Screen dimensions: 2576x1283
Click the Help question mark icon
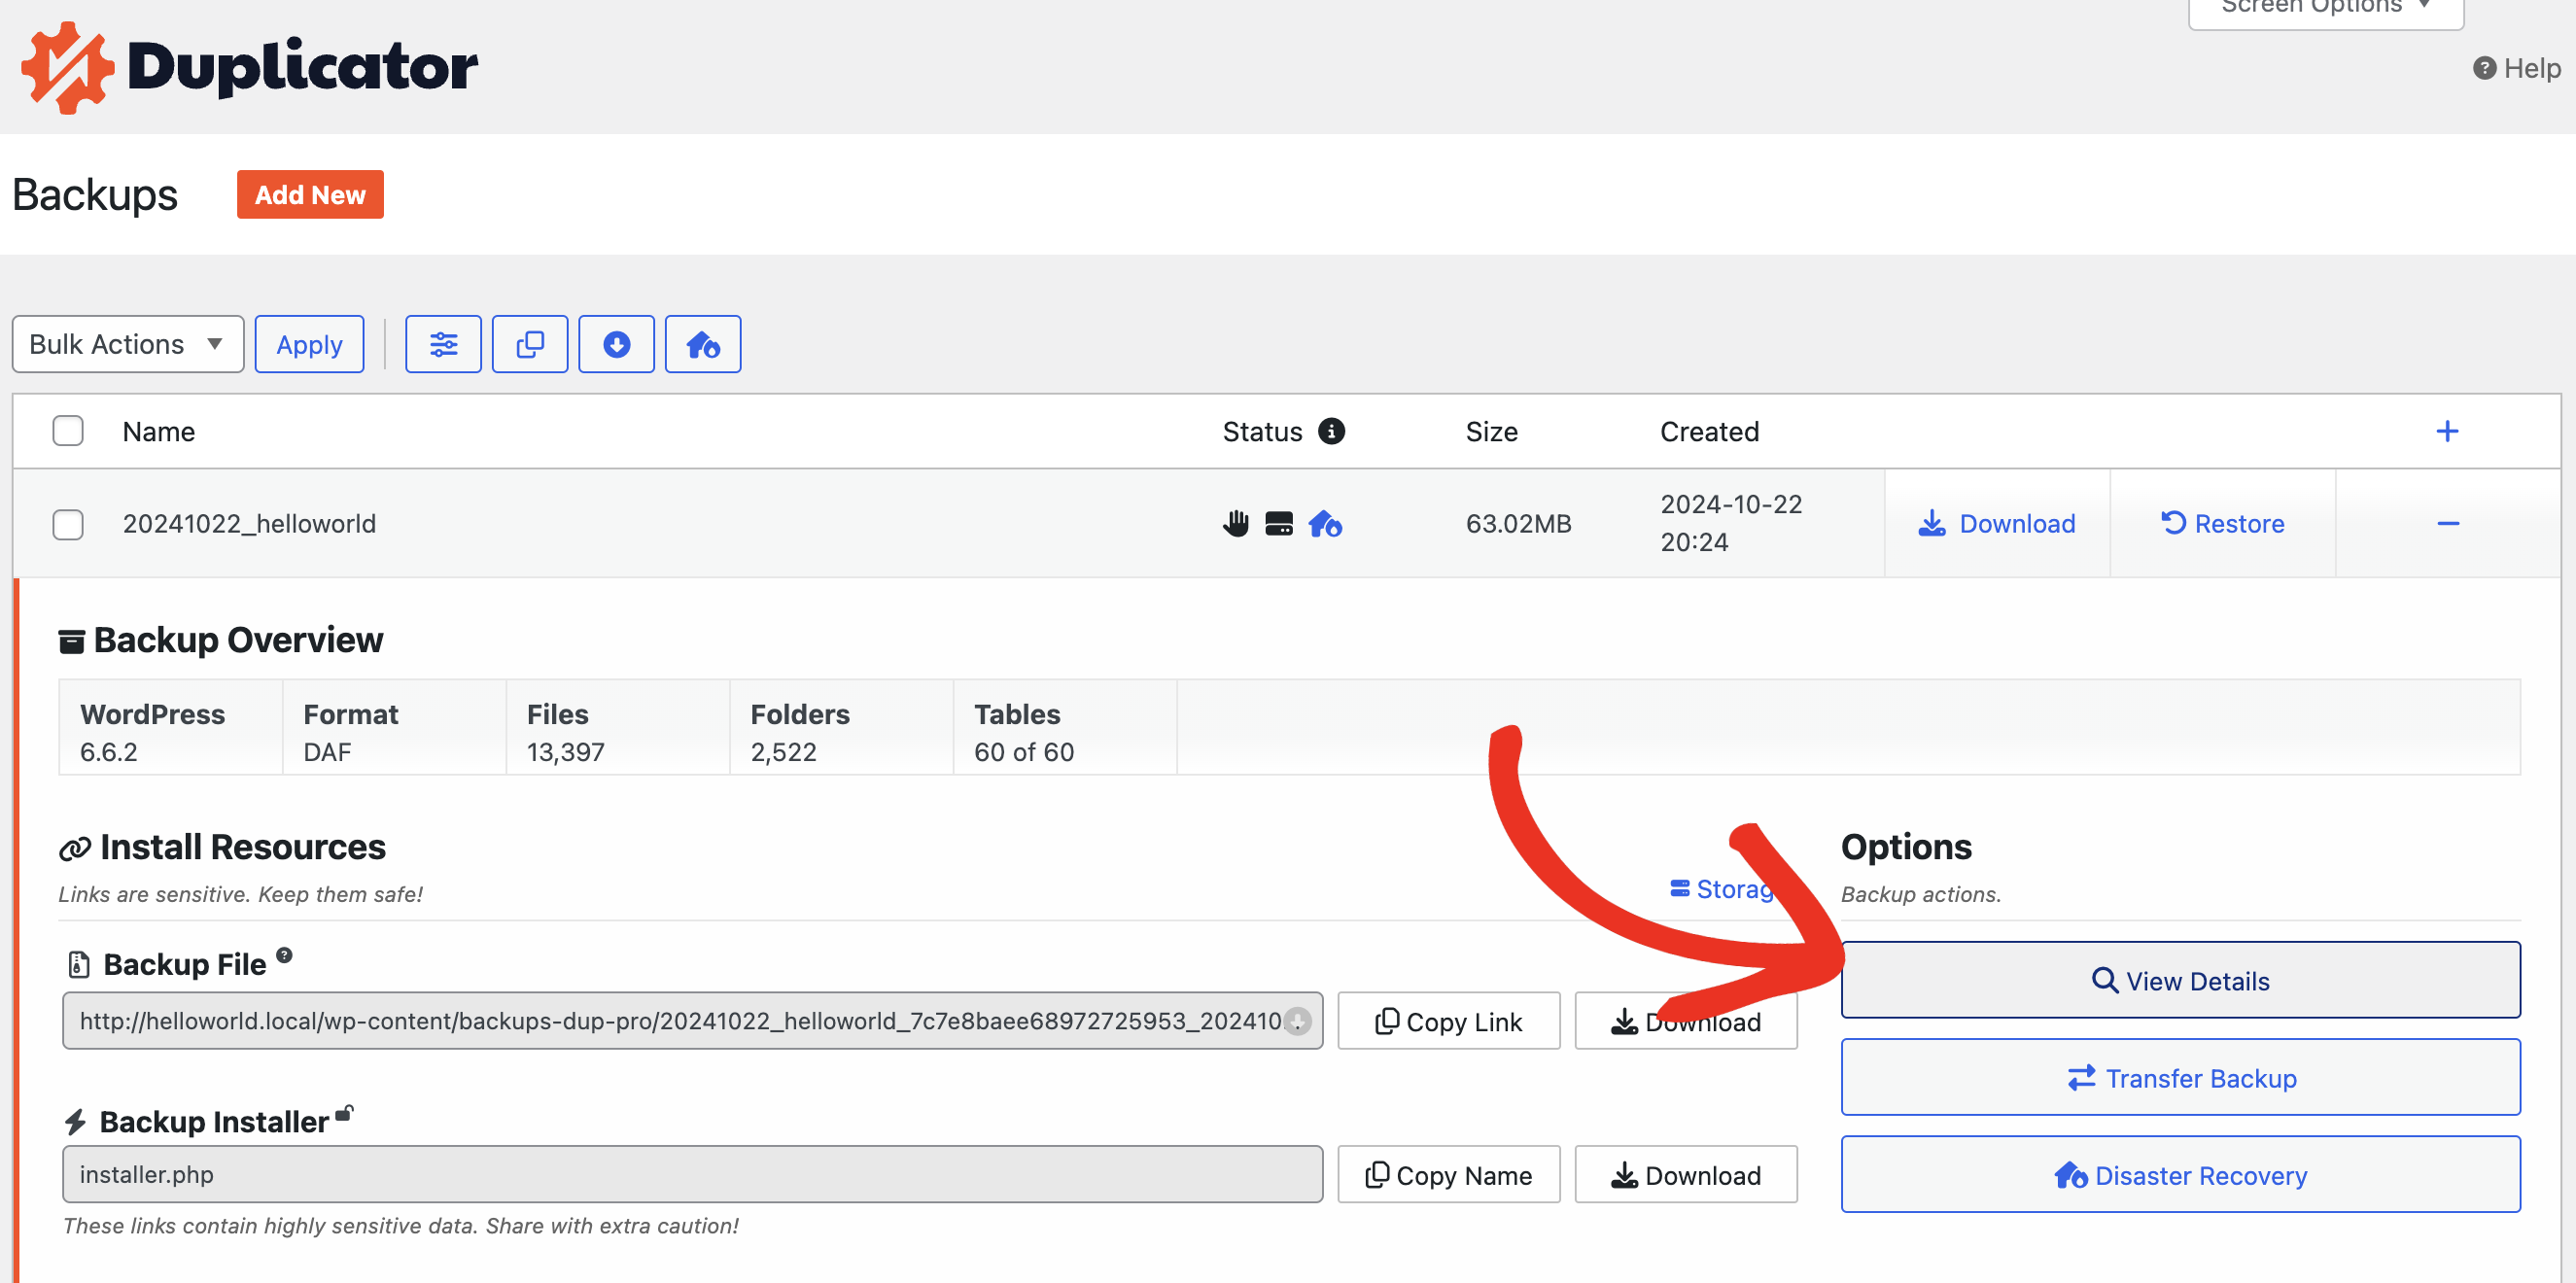tap(2484, 68)
